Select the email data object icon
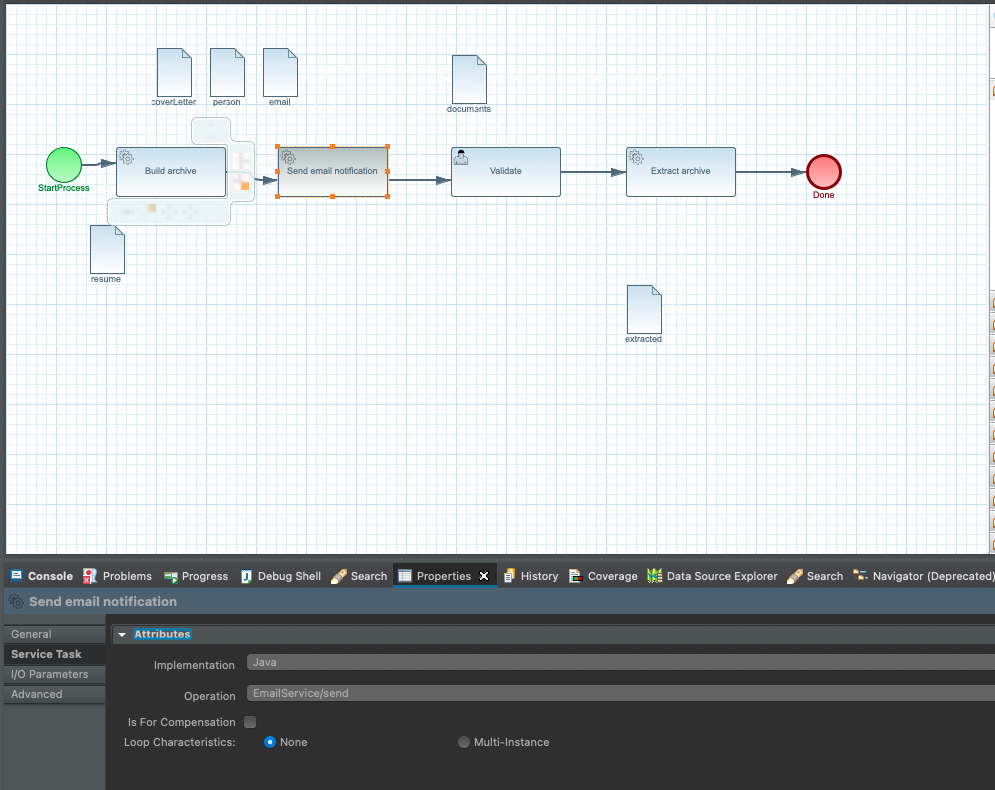The image size is (995, 790). [x=280, y=72]
